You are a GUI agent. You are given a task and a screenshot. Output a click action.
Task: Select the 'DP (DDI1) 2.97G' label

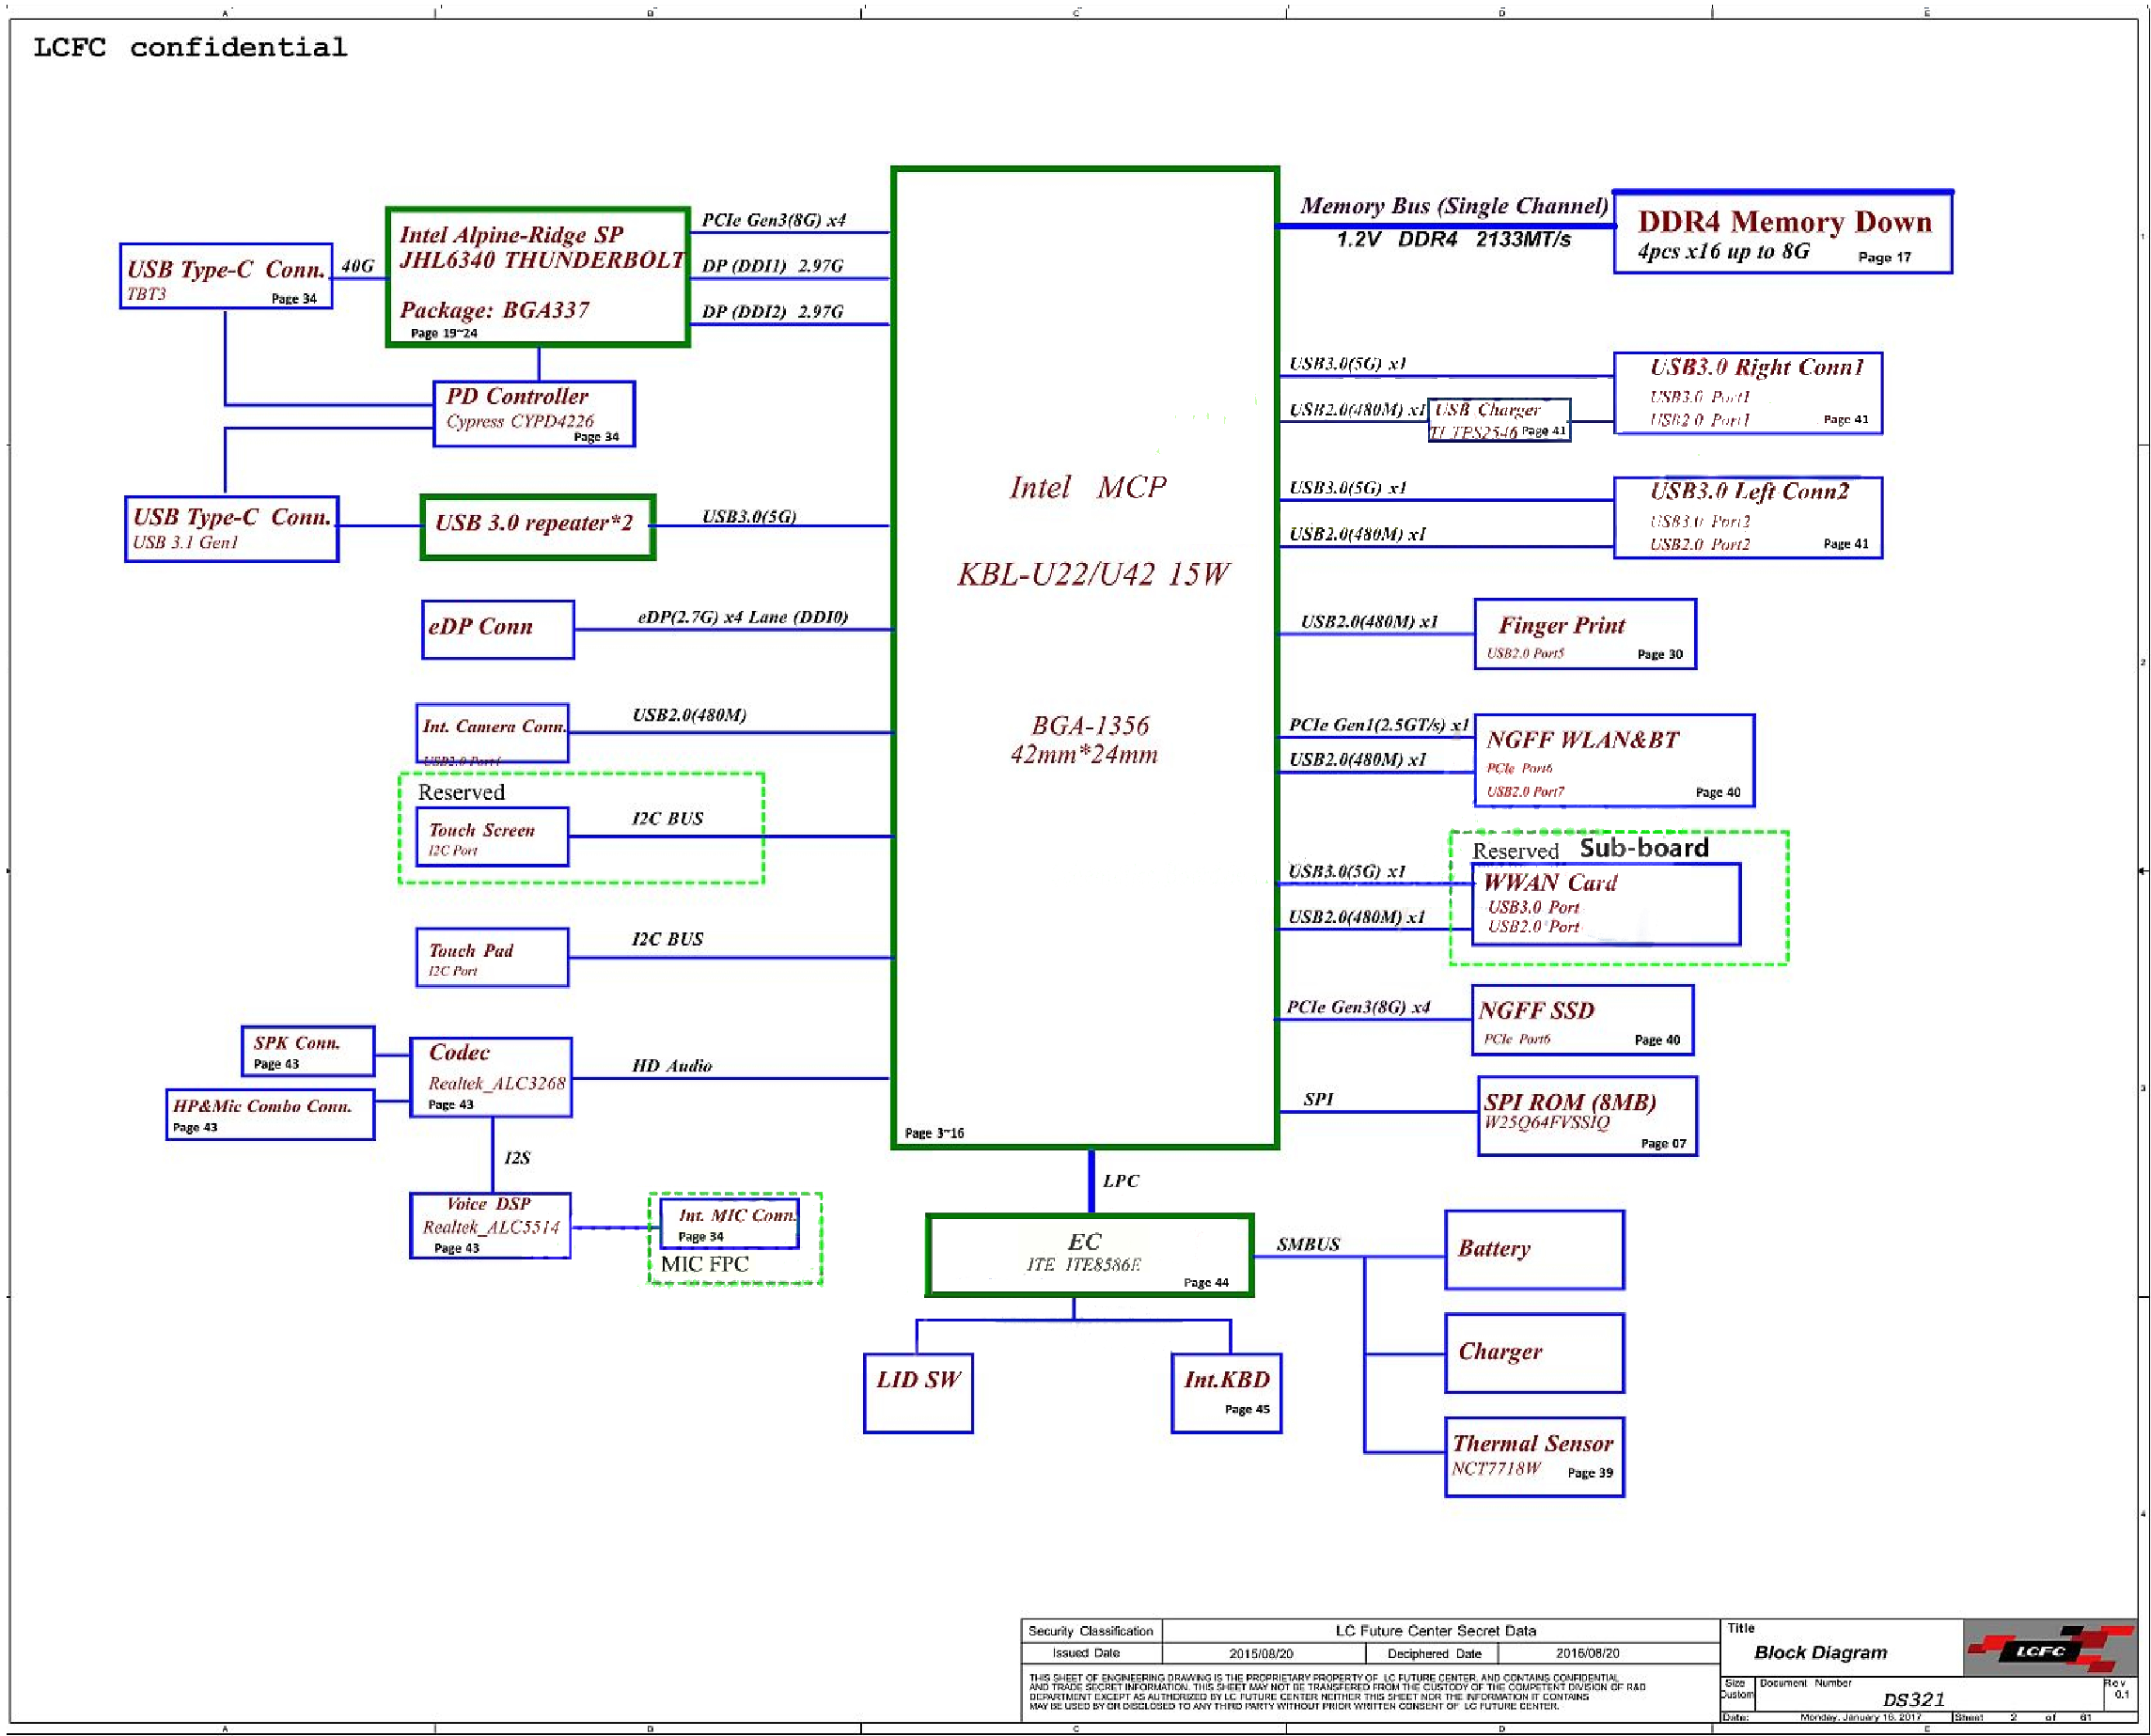point(772,265)
